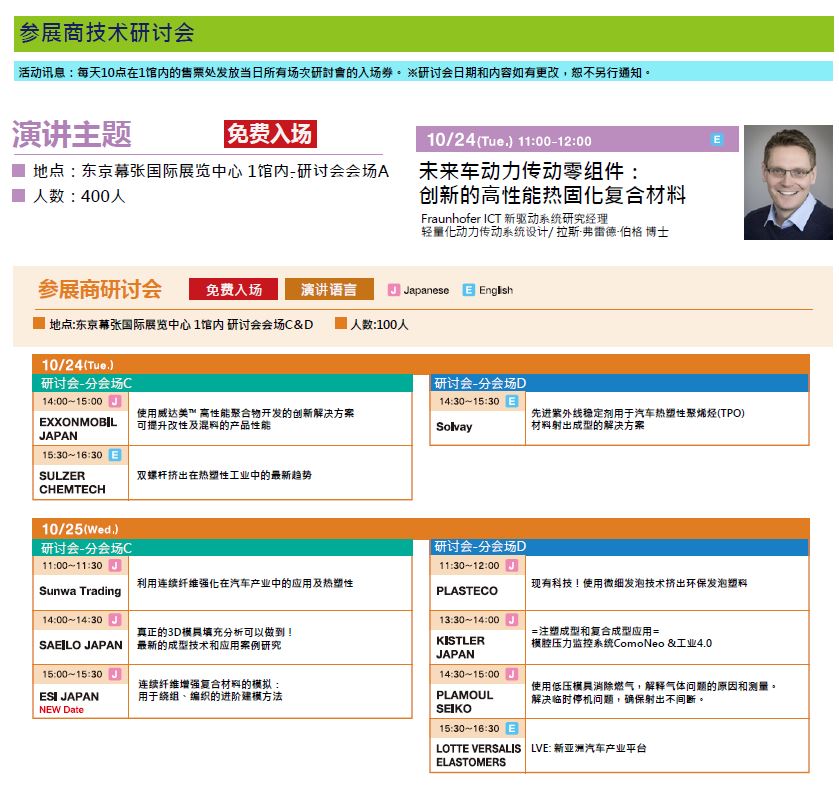Select the 10/25 (Wed.) orange date header
Image resolution: width=839 pixels, height=785 pixels.
coord(421,529)
